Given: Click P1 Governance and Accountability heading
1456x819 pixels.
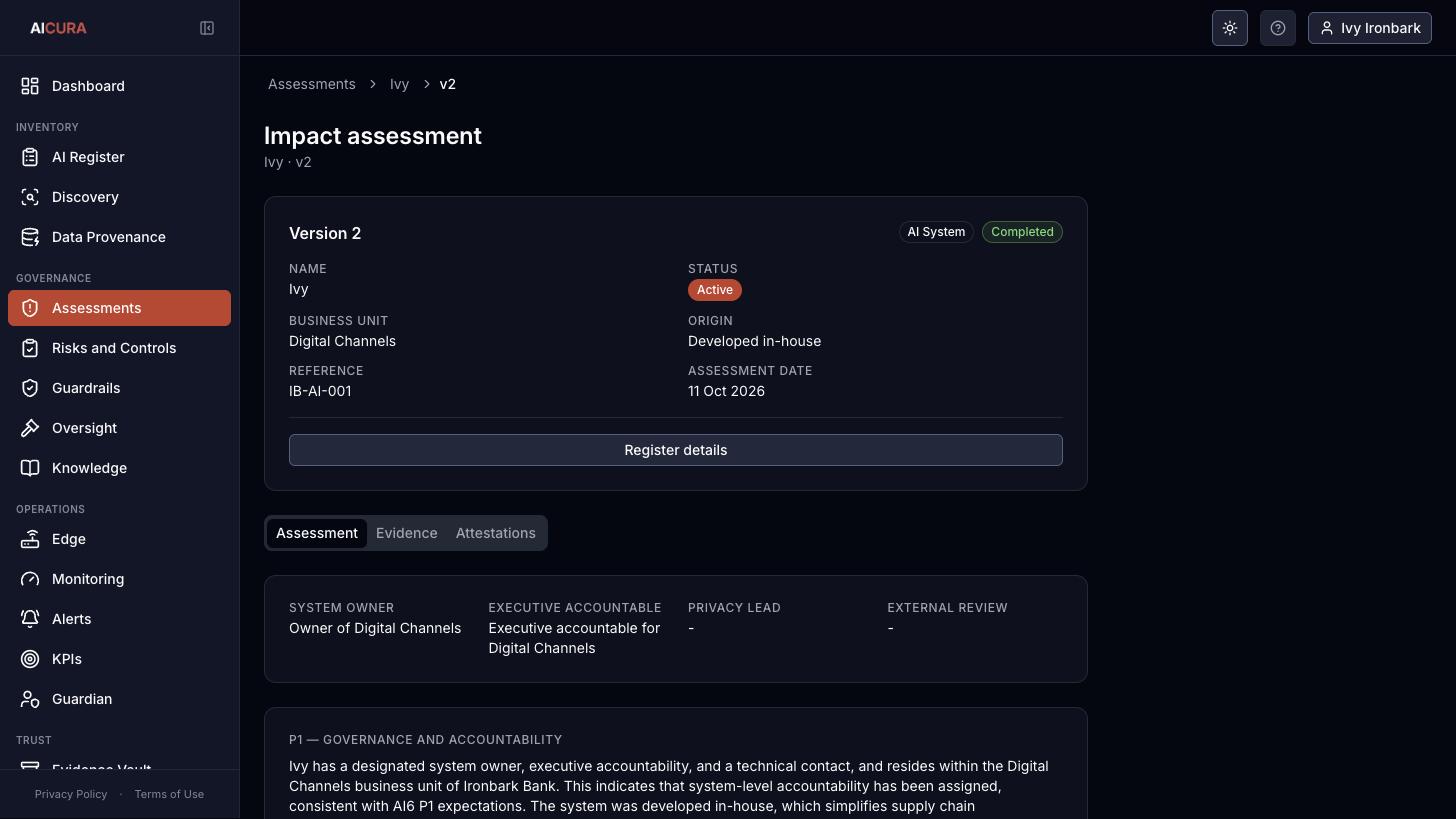Looking at the screenshot, I should (x=425, y=740).
